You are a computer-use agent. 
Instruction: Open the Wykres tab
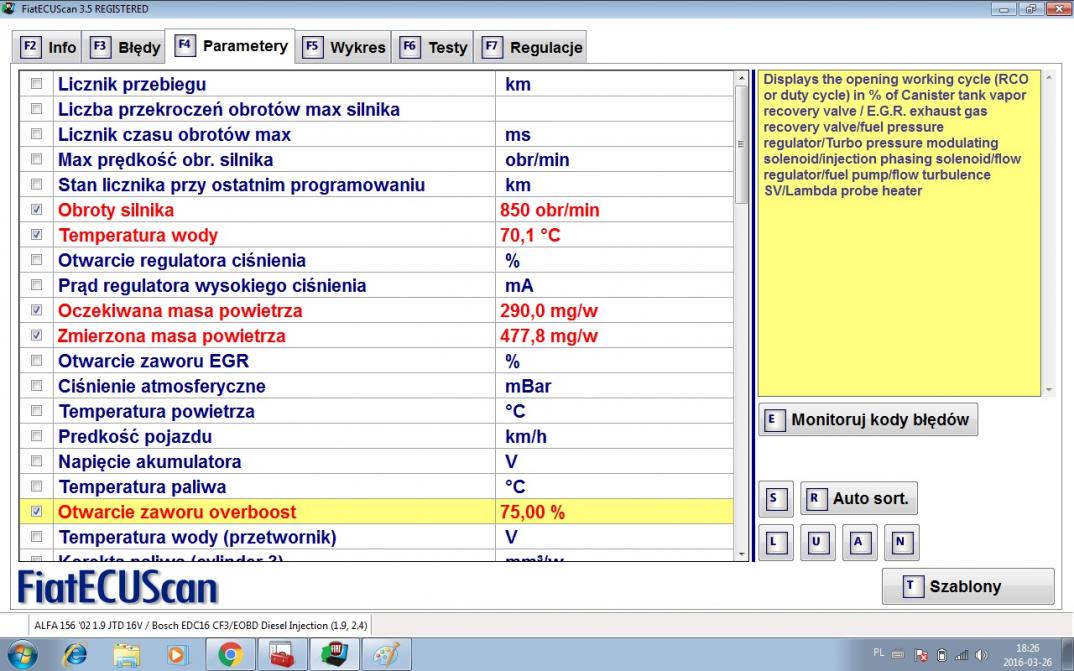pyautogui.click(x=343, y=47)
